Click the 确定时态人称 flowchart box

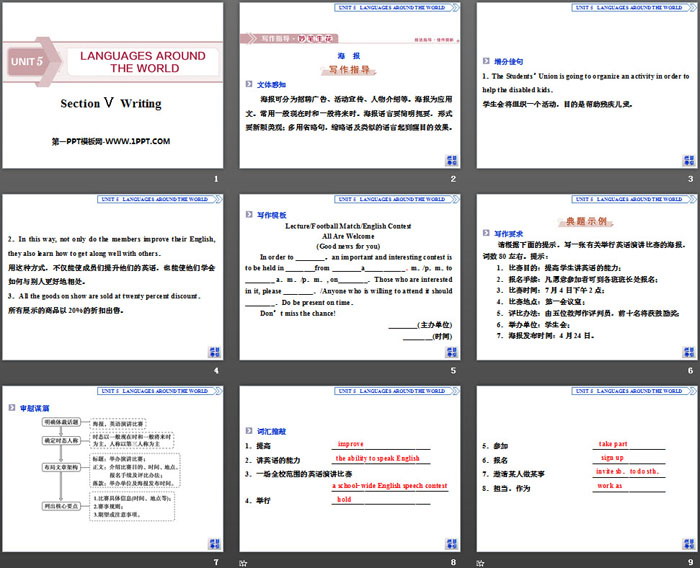(61, 441)
